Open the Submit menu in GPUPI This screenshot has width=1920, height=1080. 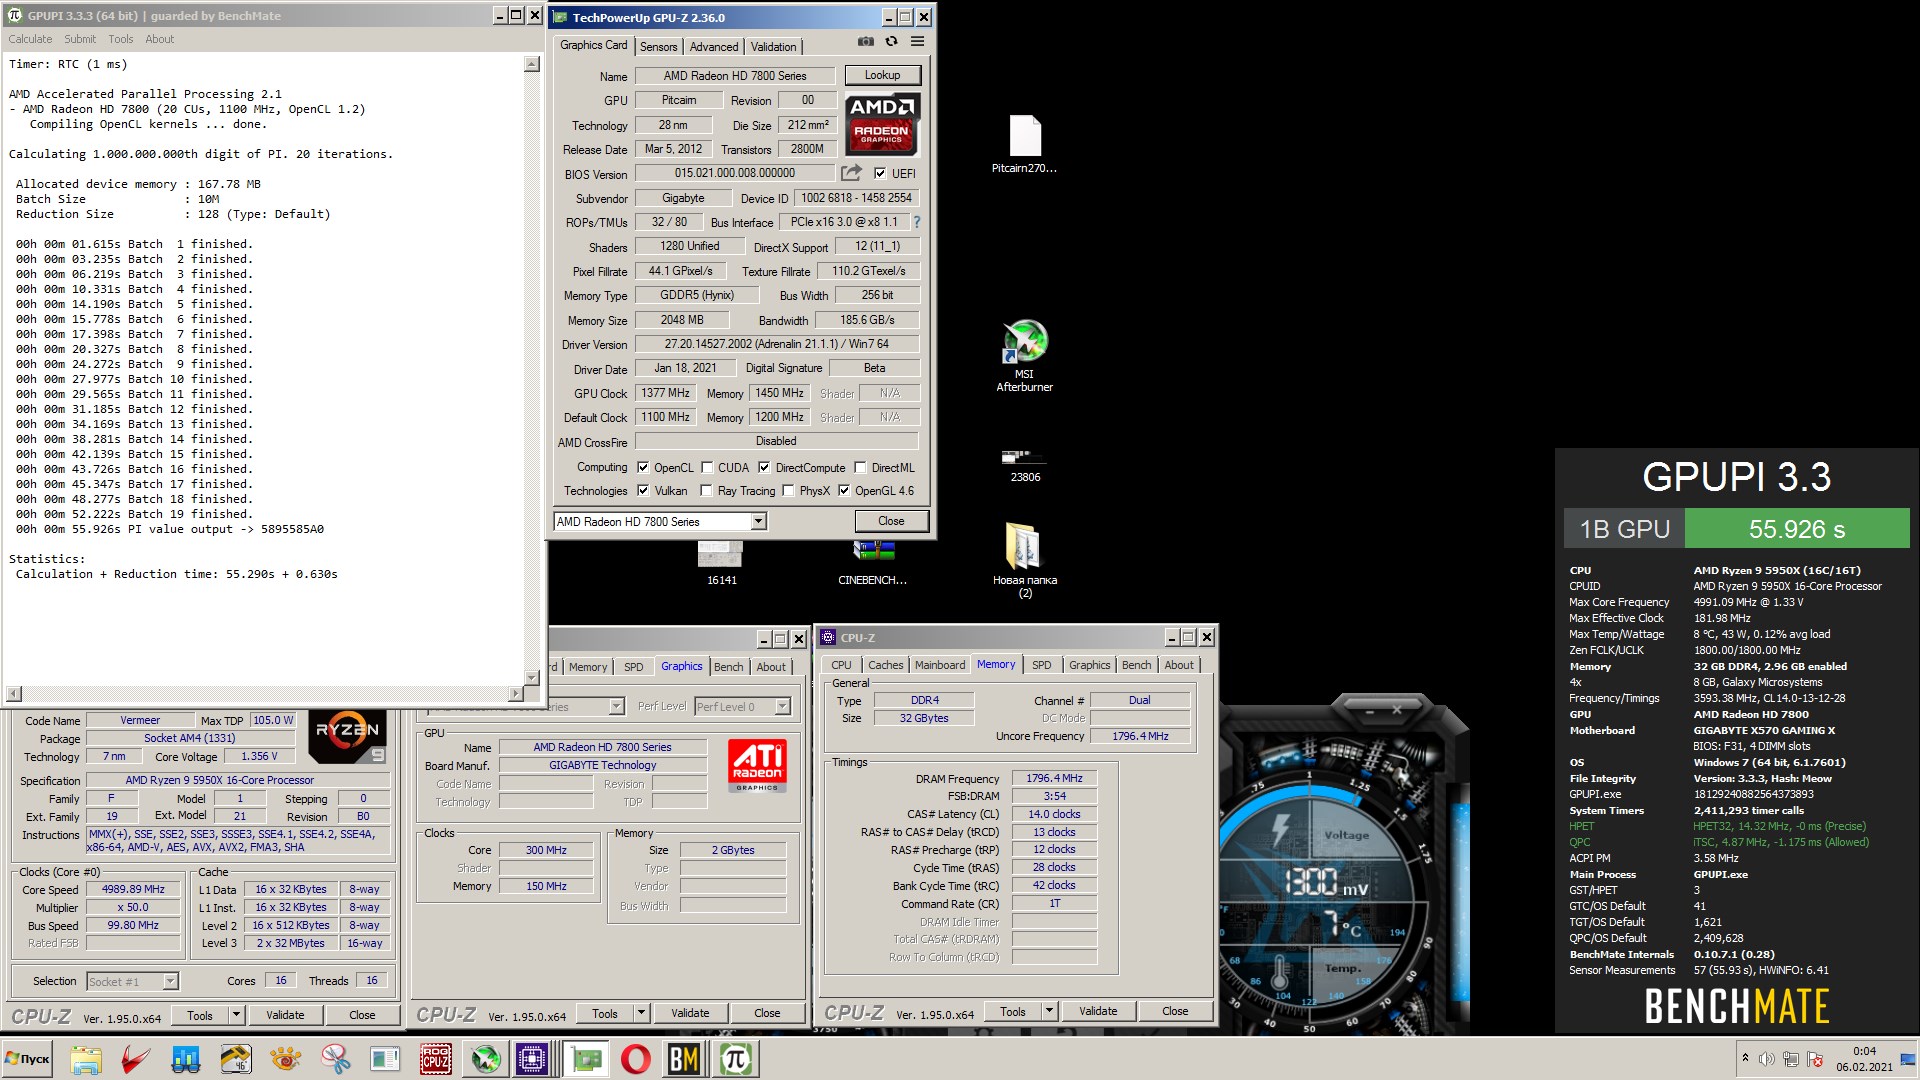(x=80, y=39)
